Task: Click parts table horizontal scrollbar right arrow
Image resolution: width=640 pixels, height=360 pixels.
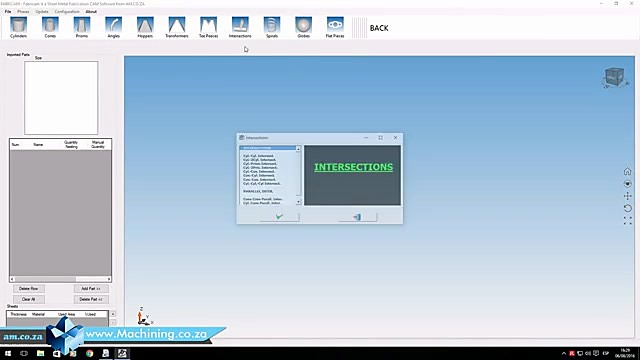Action: tap(109, 279)
